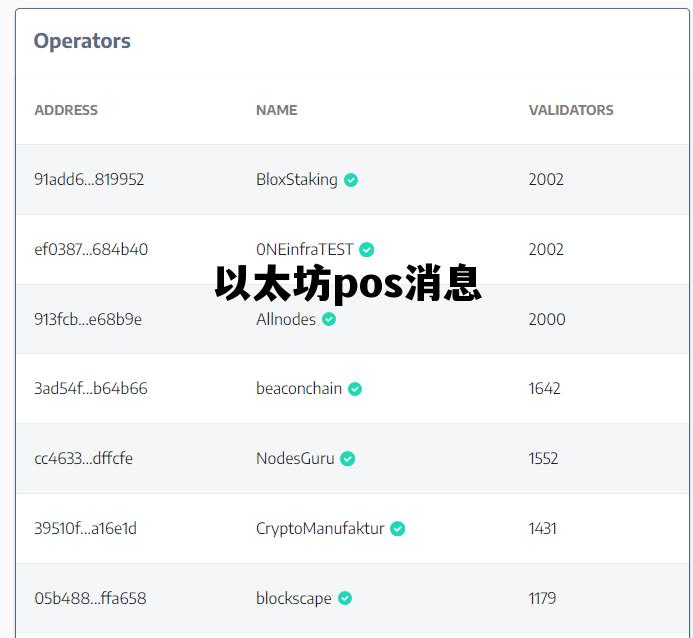Click validator count 1642 for beaconchain

(544, 388)
